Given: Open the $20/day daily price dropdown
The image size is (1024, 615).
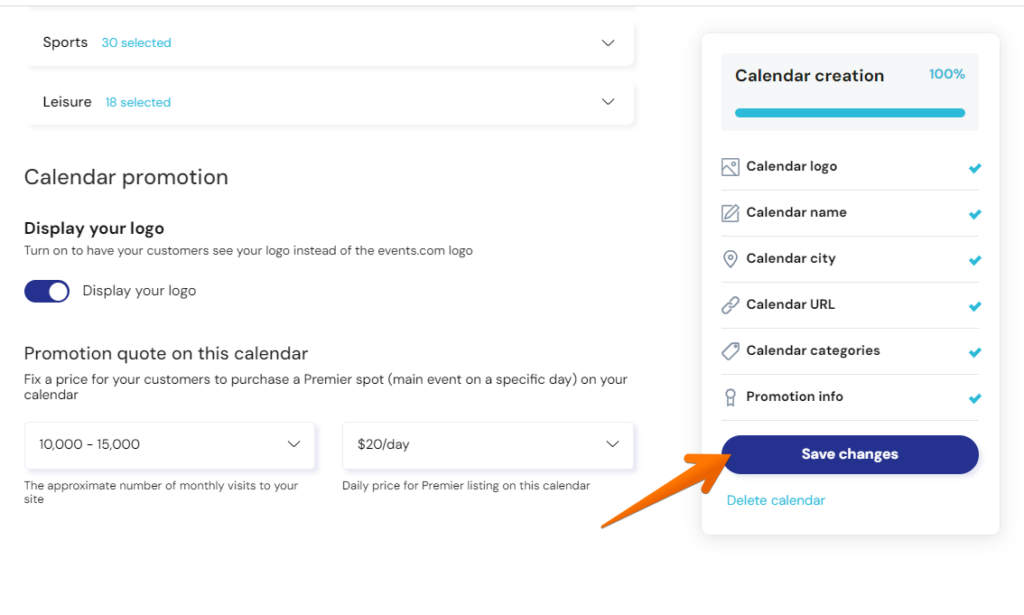Looking at the screenshot, I should pos(488,445).
